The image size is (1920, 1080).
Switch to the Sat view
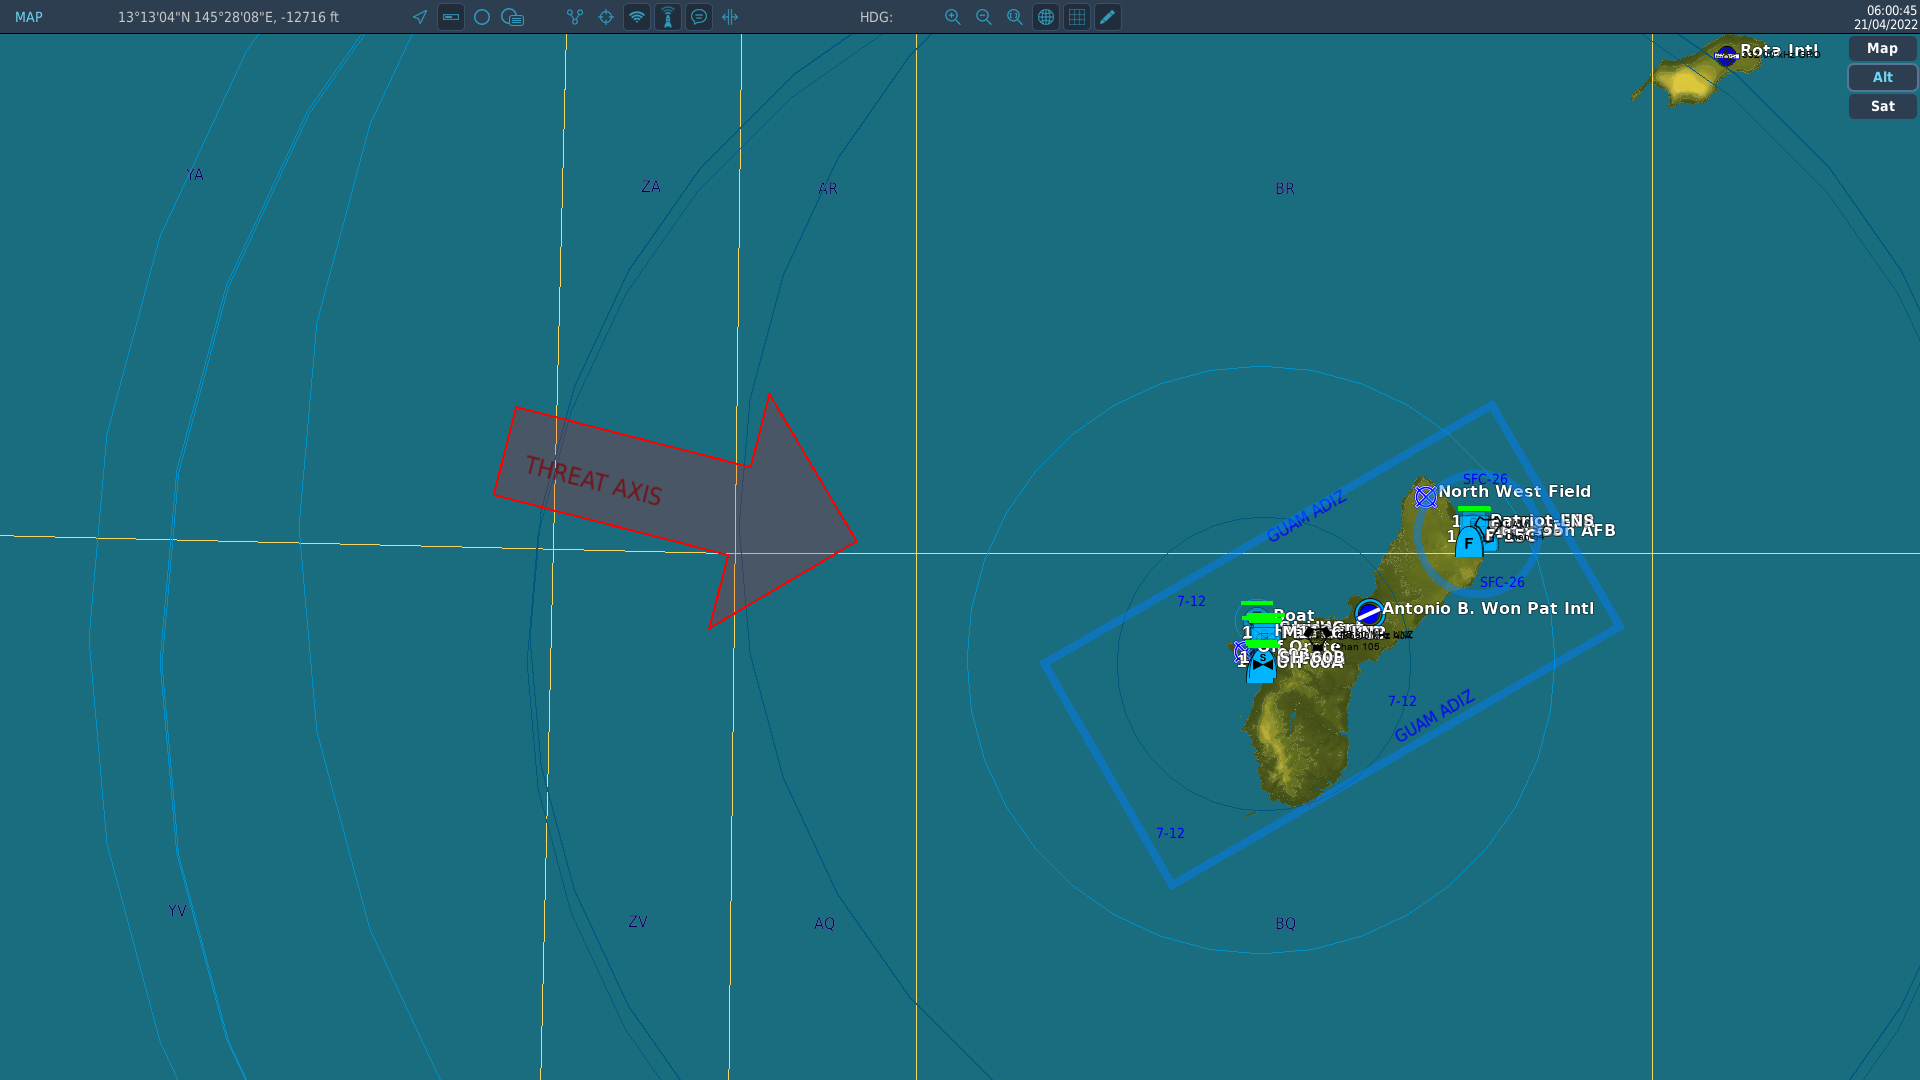coord(1882,106)
